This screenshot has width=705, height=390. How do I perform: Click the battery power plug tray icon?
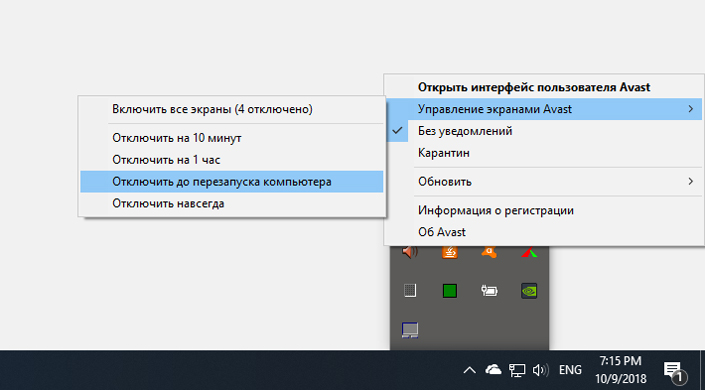click(489, 291)
